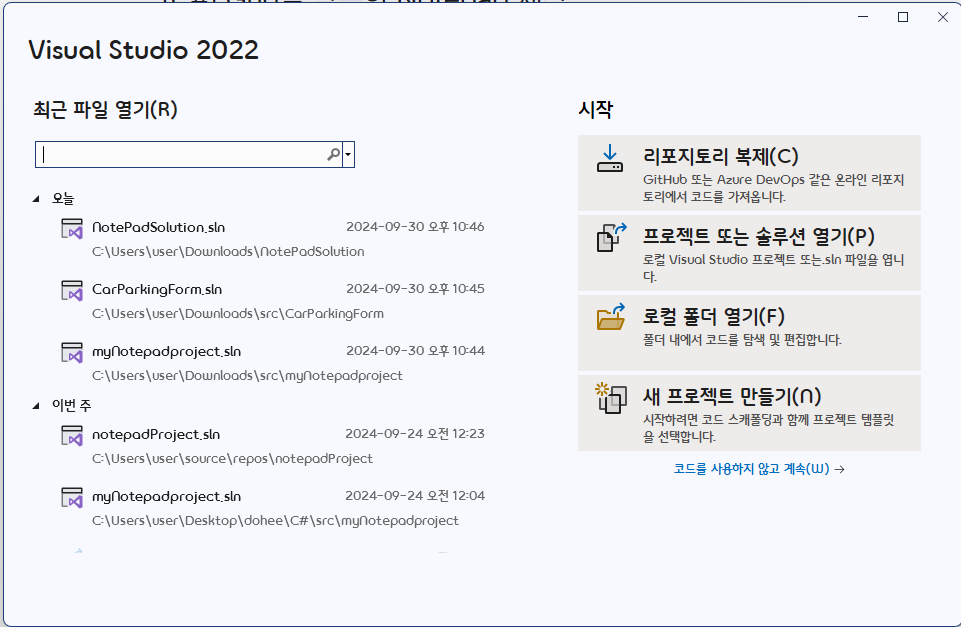Screen dimensions: 961x627
Task: Select the path C:\Users\user\Downloads\NotePadSolution
Action: (x=228, y=252)
